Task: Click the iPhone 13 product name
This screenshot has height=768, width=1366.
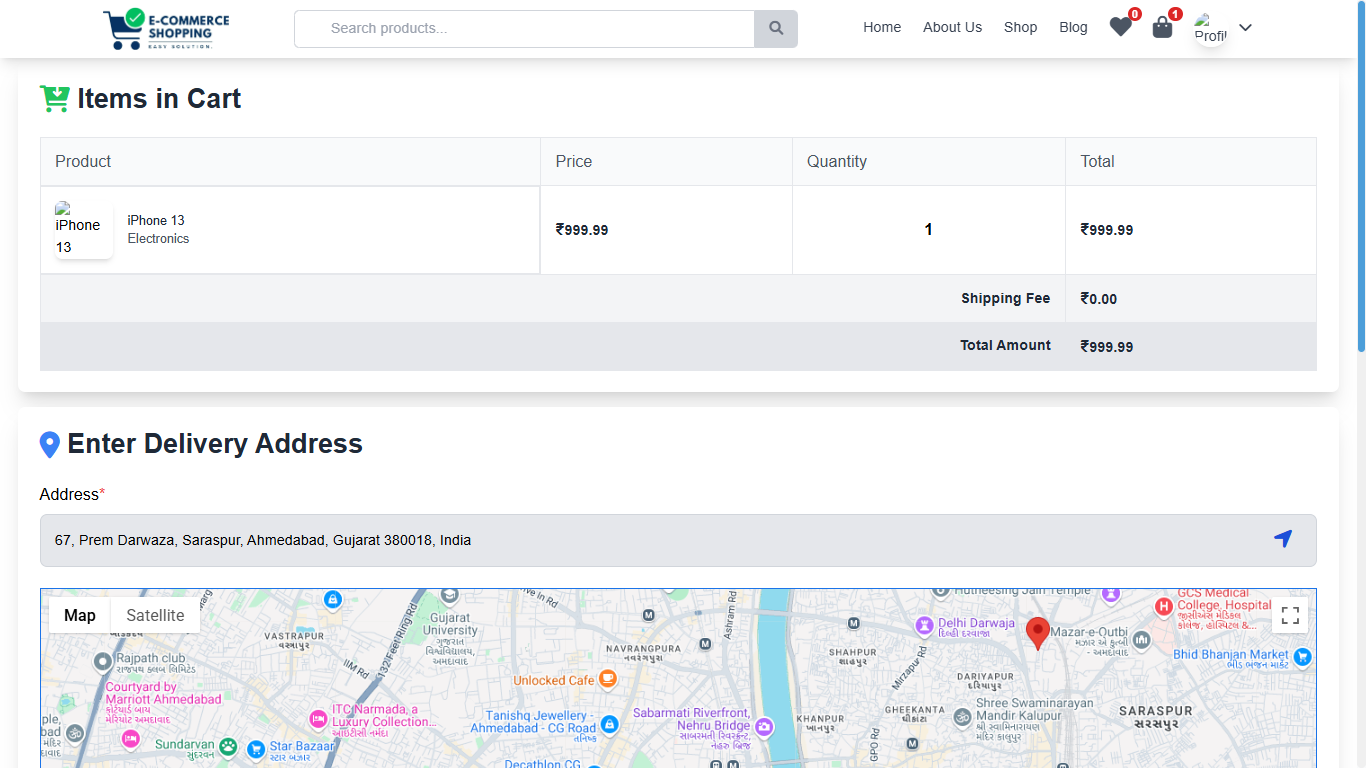Action: pos(156,220)
